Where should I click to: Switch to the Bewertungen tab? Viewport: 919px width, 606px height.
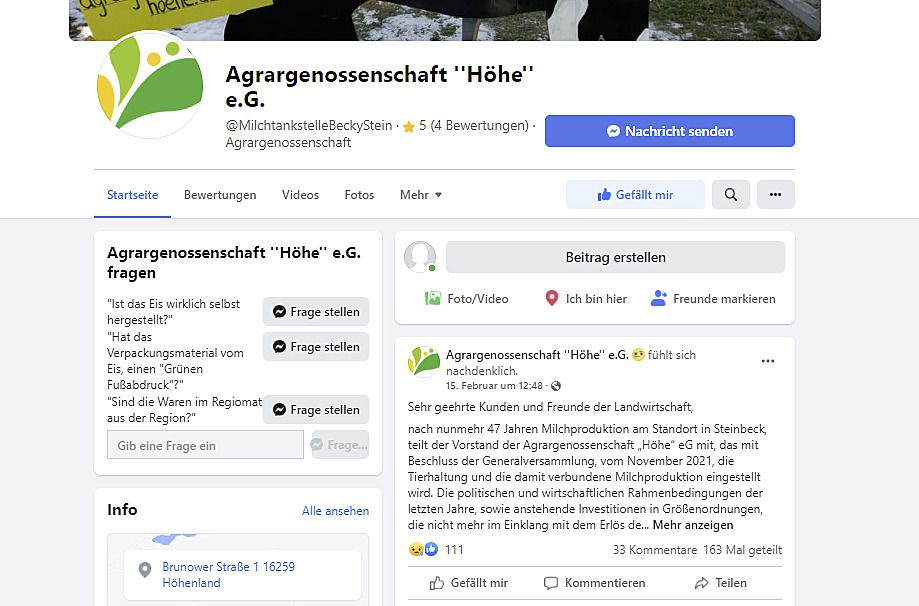220,195
